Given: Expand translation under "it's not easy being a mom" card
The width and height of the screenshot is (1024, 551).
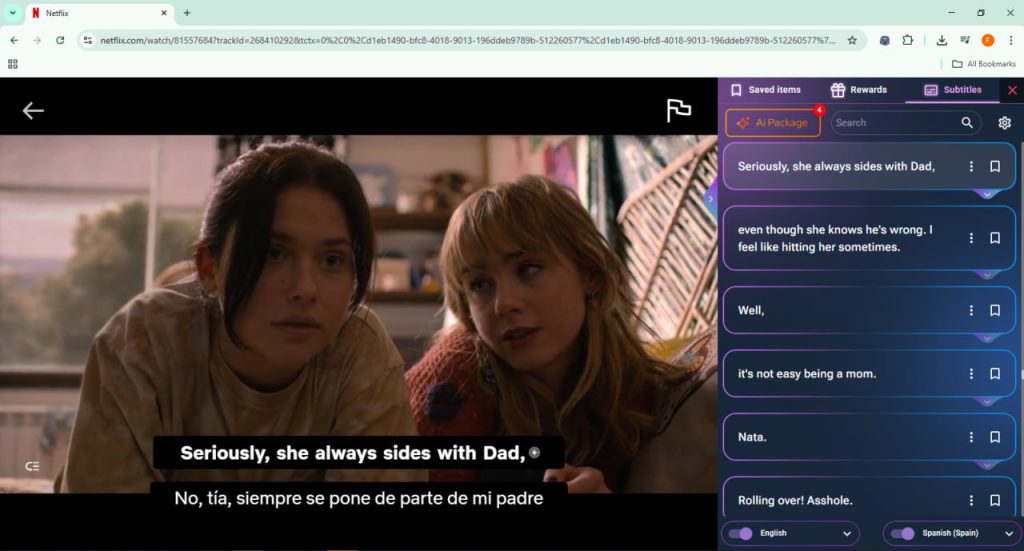Looking at the screenshot, I should tap(987, 401).
